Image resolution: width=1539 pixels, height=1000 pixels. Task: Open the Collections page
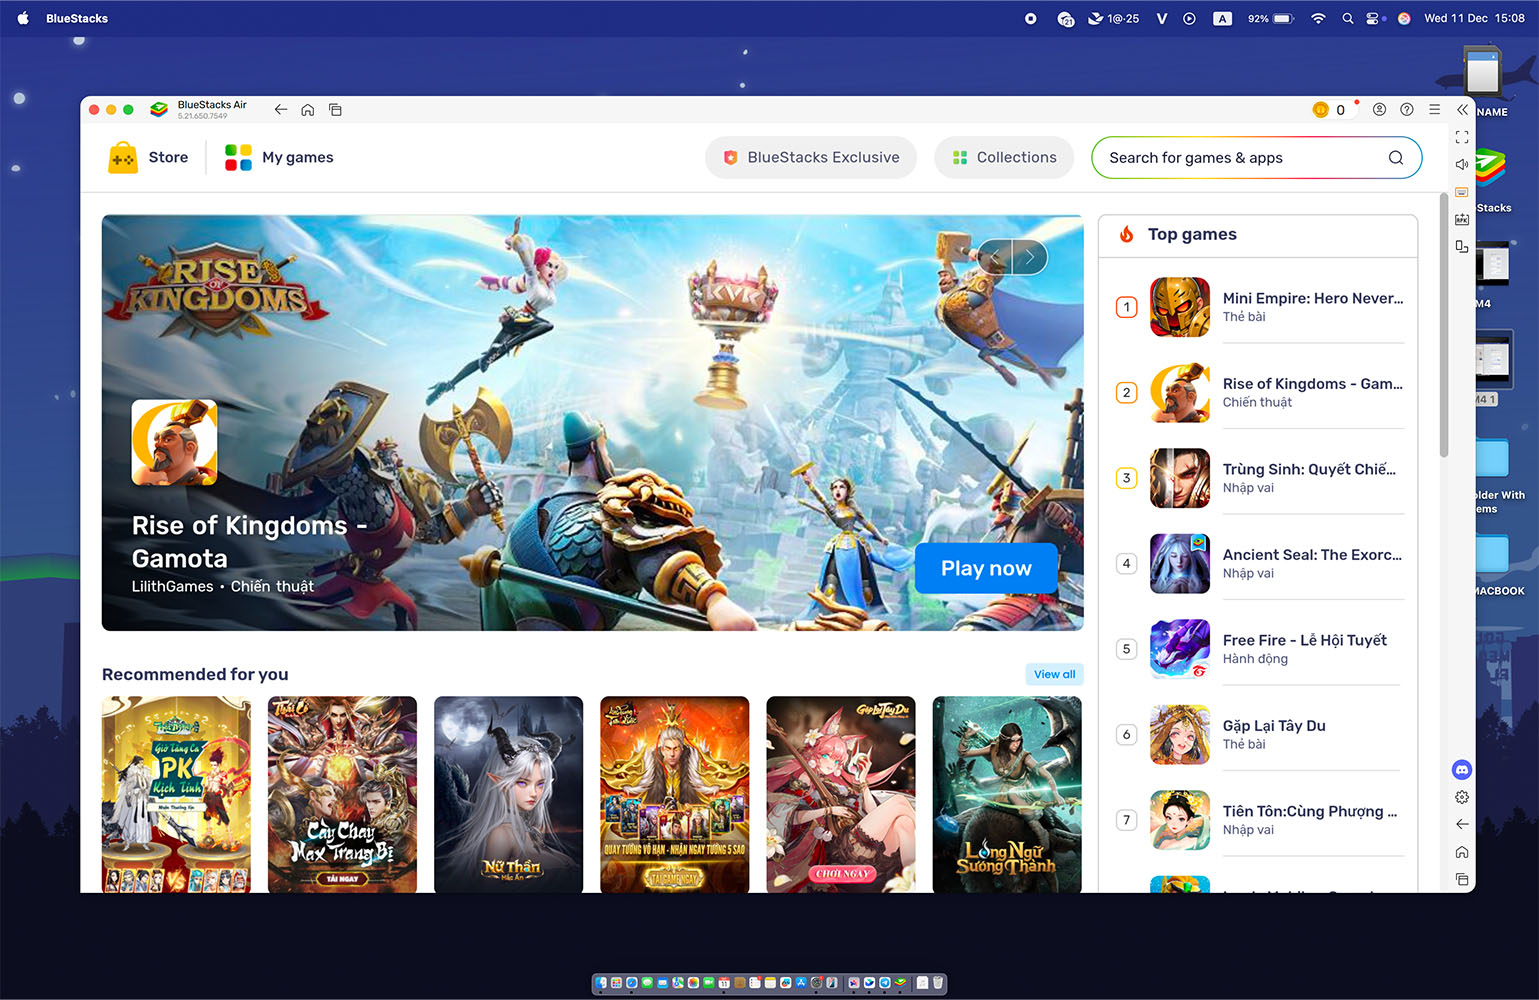pyautogui.click(x=1004, y=158)
